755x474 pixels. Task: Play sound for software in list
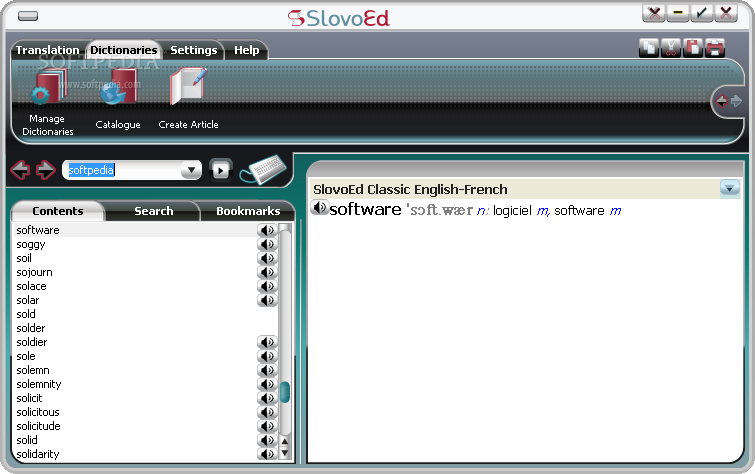[x=267, y=230]
